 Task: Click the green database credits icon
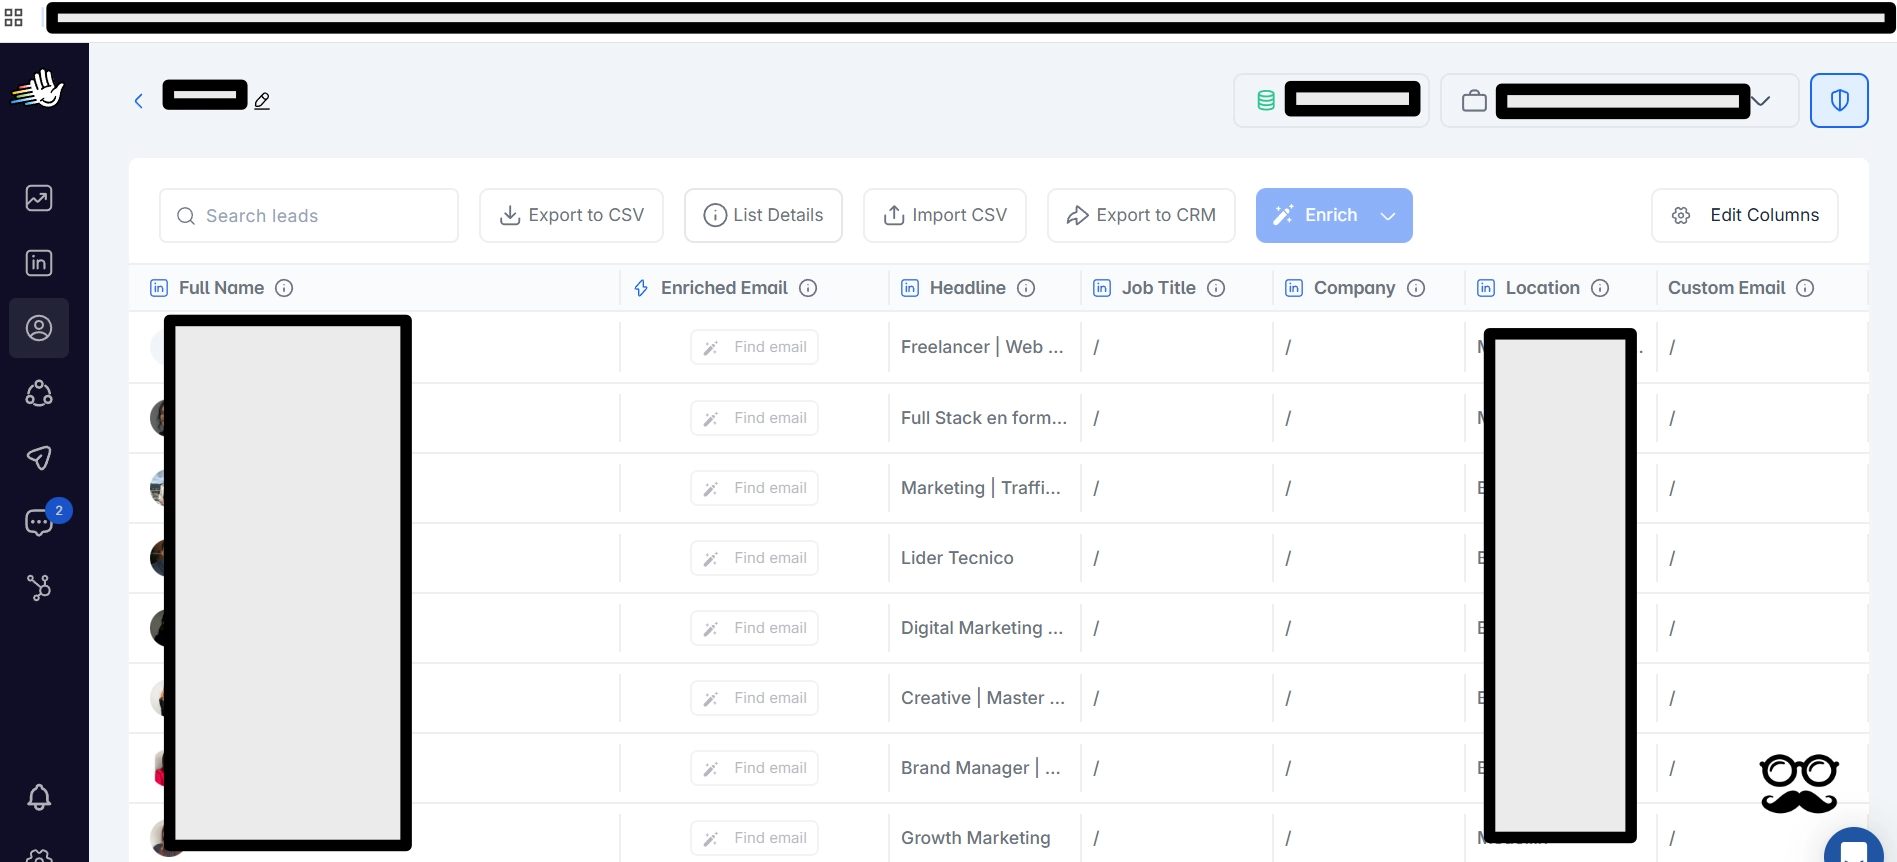coord(1265,100)
